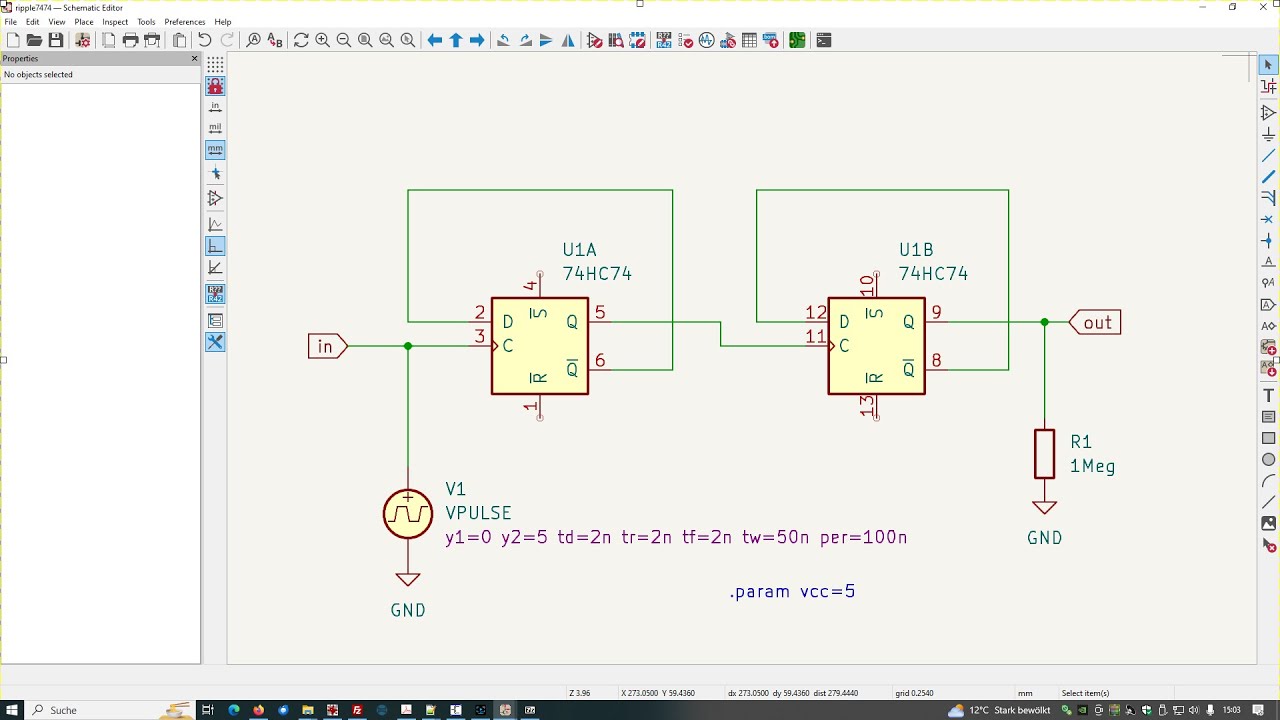The image size is (1280, 720).
Task: Select the draw rectangle tool
Action: [1268, 438]
